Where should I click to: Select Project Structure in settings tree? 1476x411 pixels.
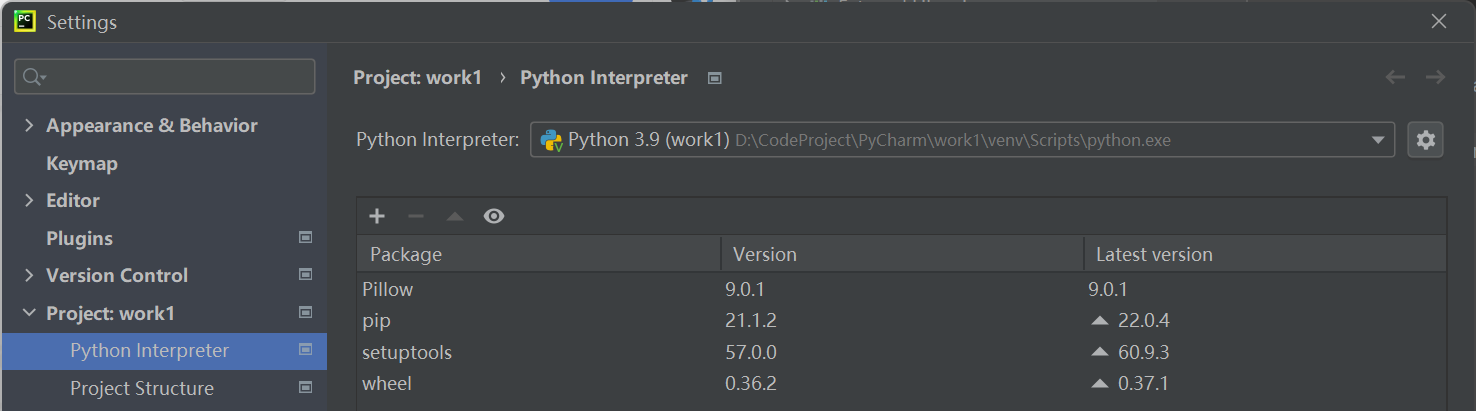(x=142, y=388)
